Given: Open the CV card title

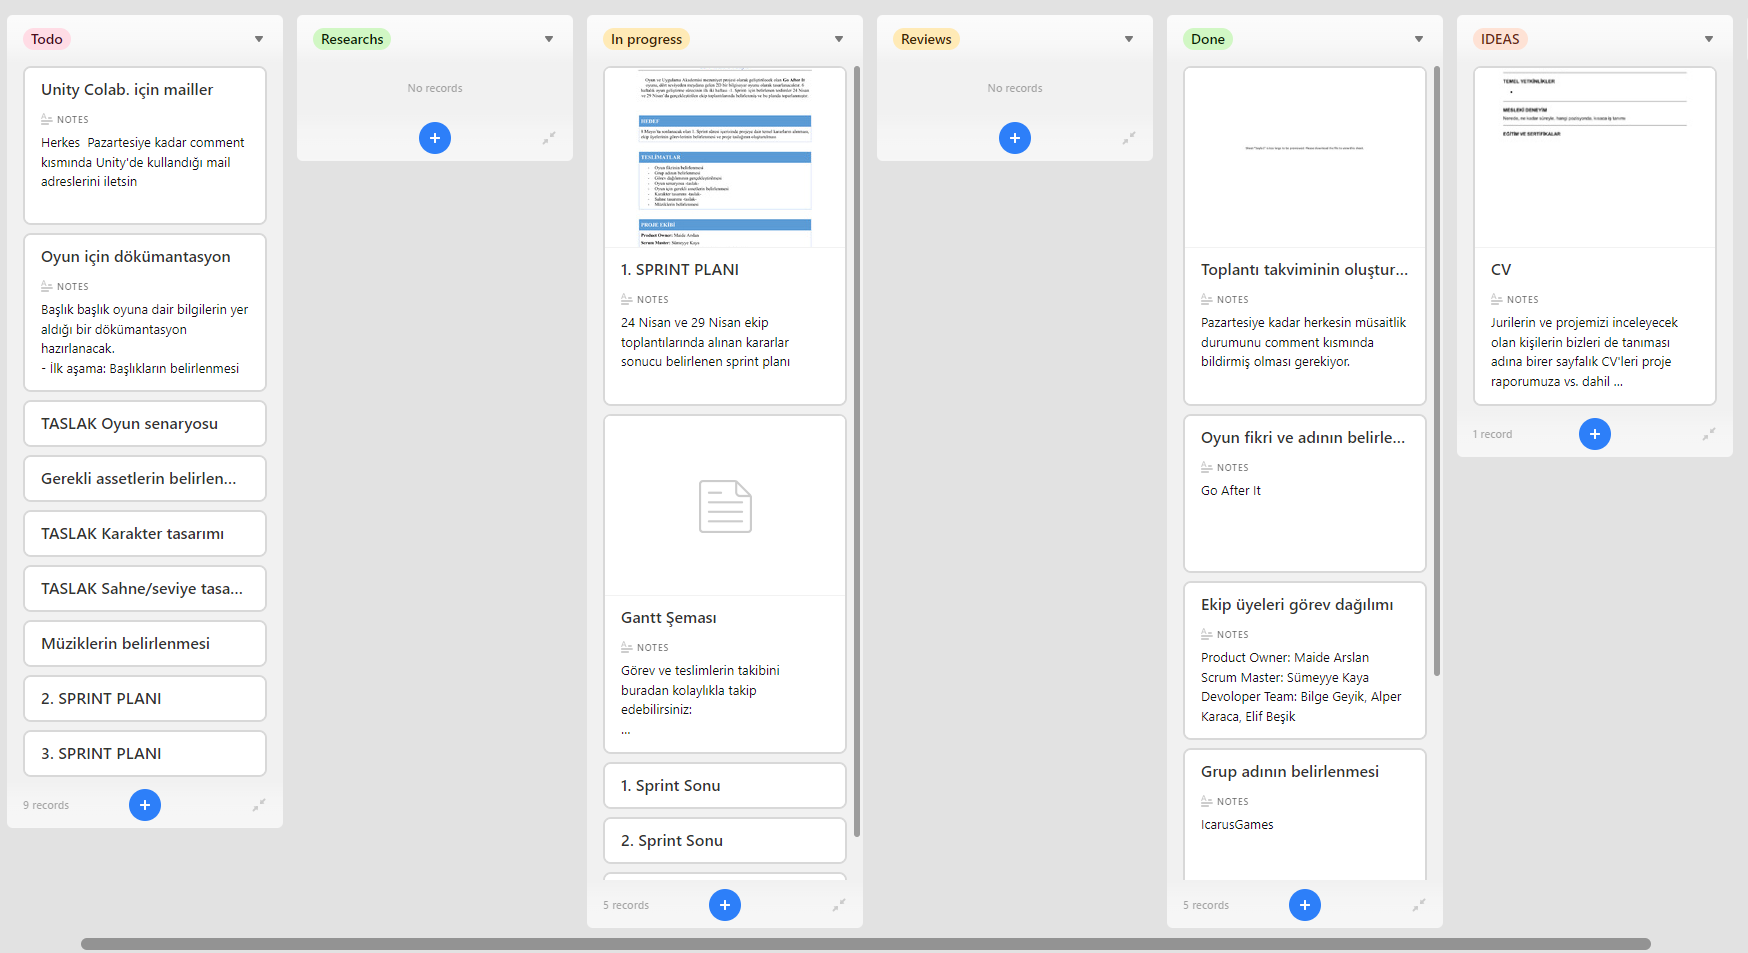Looking at the screenshot, I should 1501,270.
